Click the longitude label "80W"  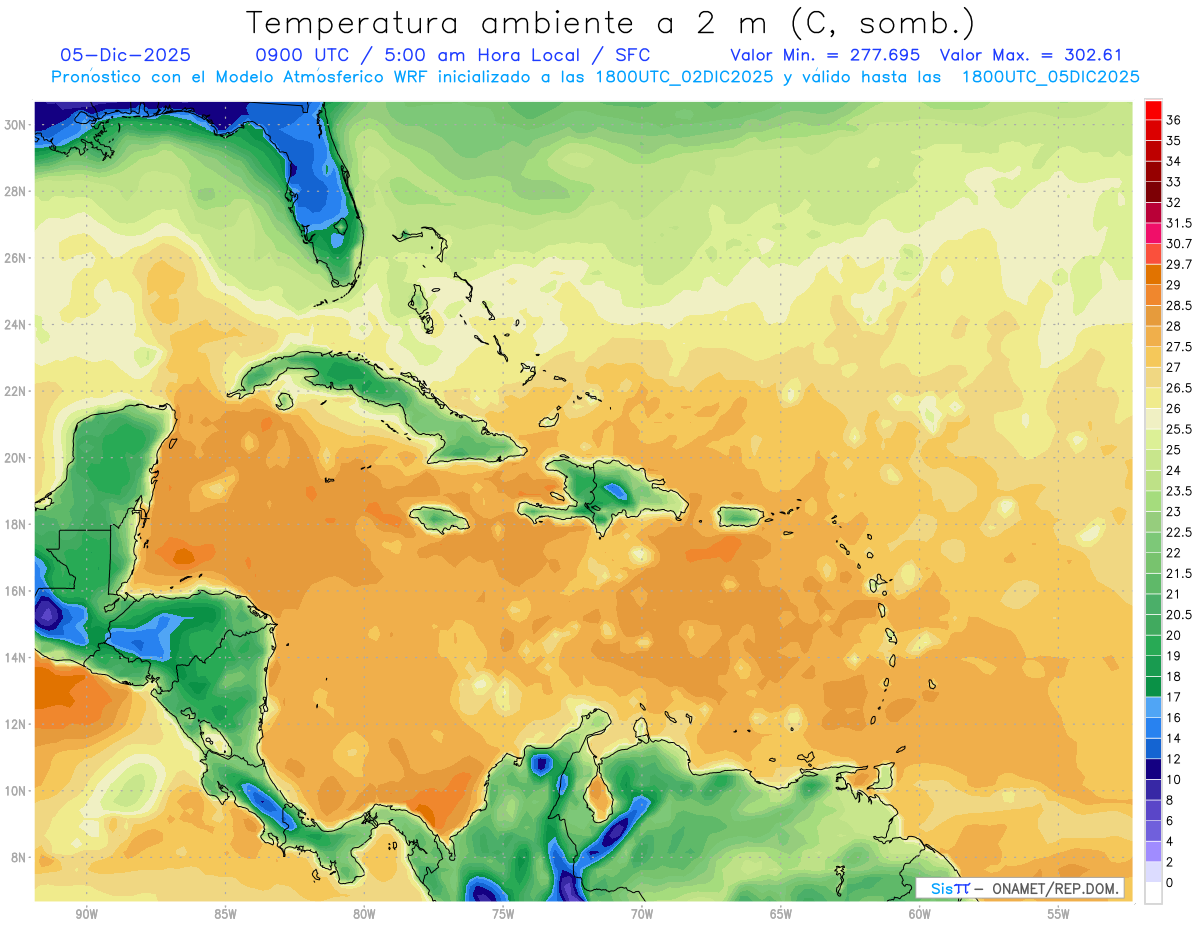(x=364, y=914)
